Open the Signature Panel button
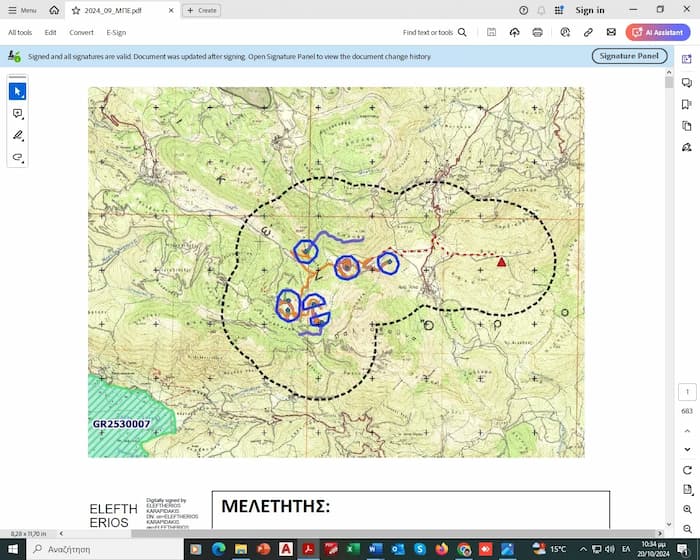 pos(629,56)
